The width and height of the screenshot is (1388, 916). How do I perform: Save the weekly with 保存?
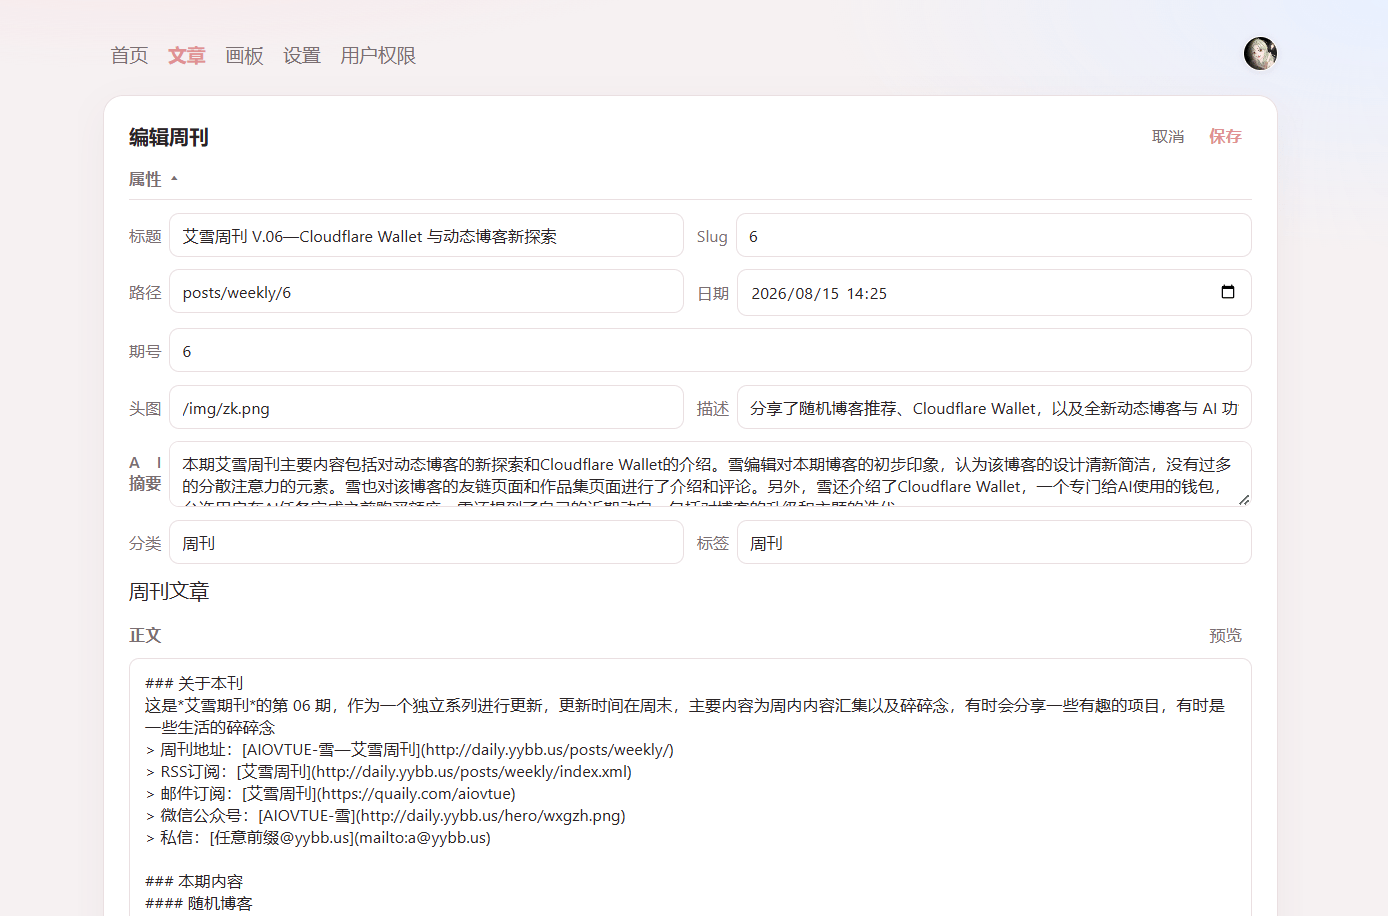1225,137
